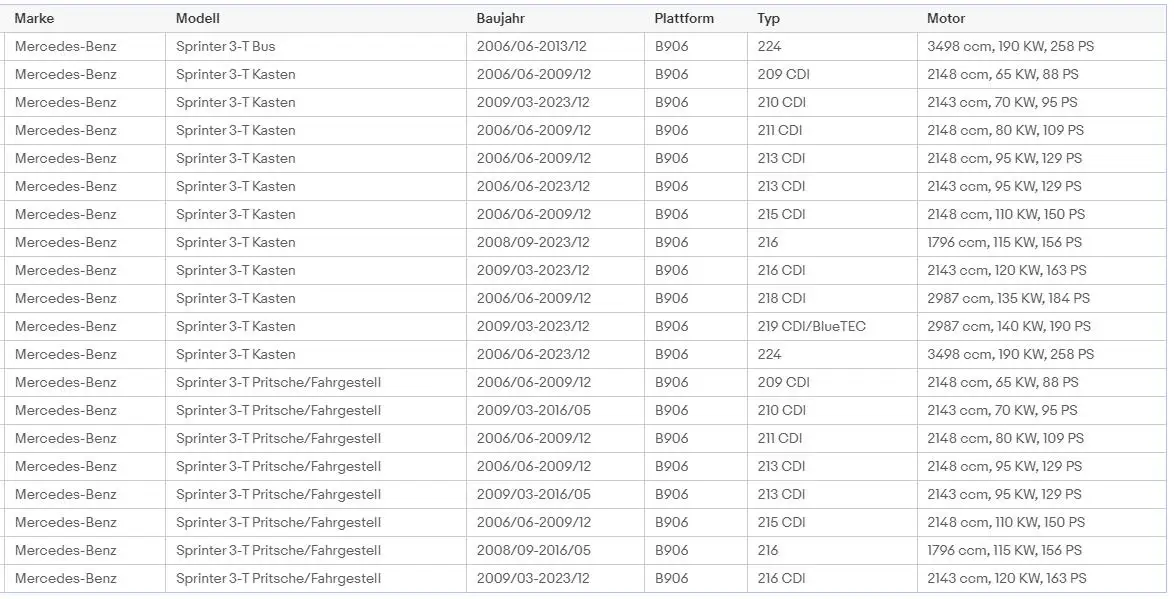This screenshot has height=599, width=1174.
Task: Click the Baujahr column header
Action: coord(500,18)
